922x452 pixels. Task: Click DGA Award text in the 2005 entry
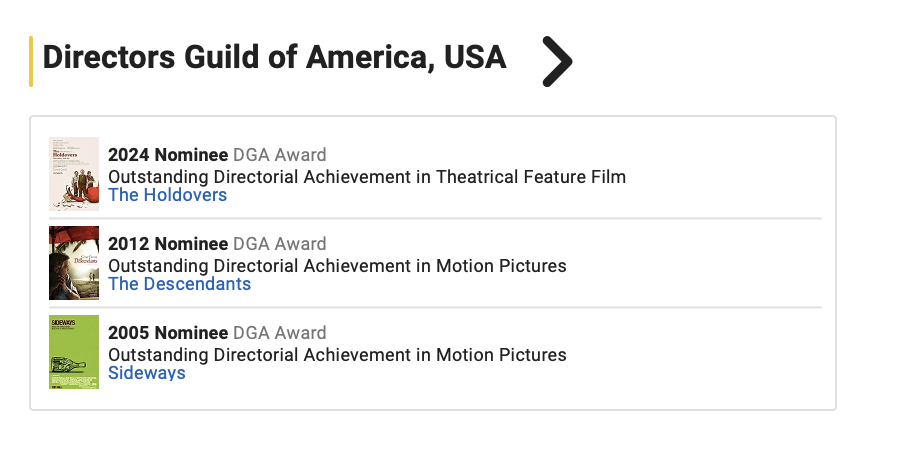pyautogui.click(x=280, y=333)
